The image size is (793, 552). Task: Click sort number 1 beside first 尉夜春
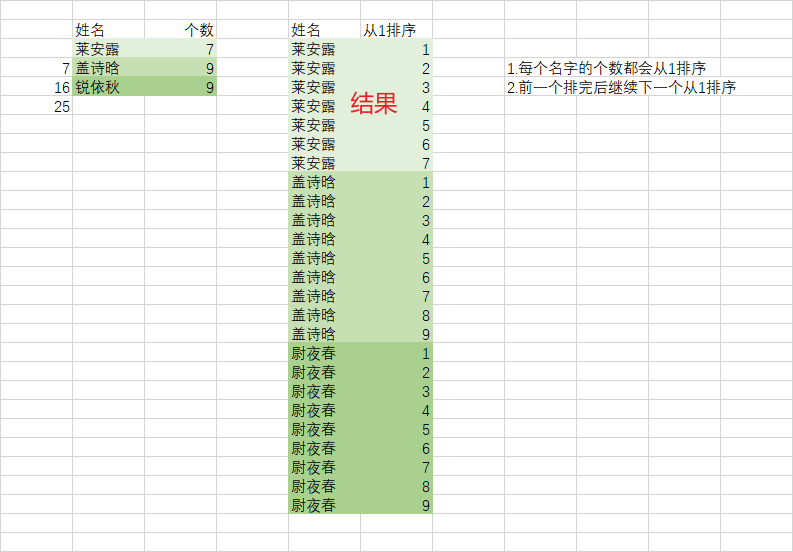coord(396,353)
